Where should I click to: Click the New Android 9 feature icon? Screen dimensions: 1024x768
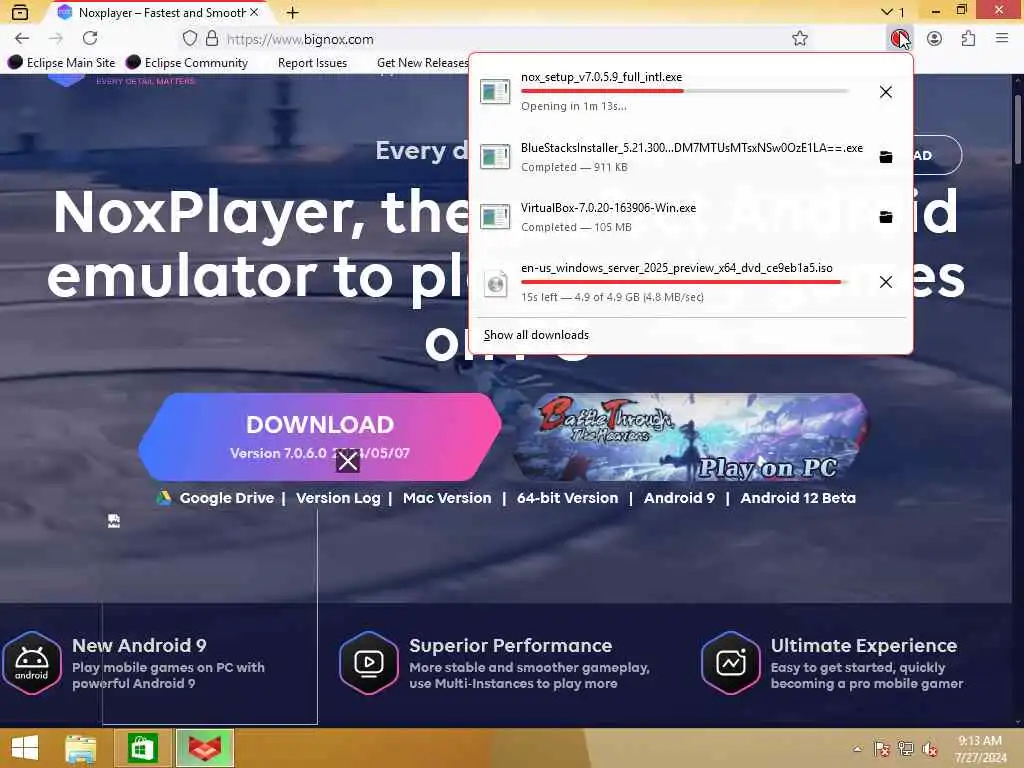31,663
